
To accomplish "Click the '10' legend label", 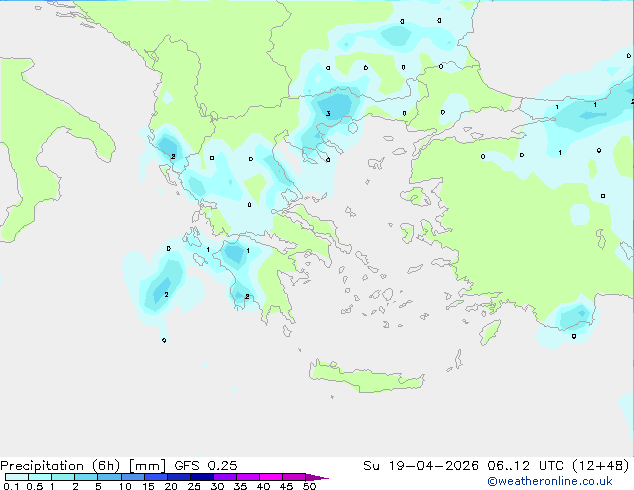I will pyautogui.click(x=125, y=486).
